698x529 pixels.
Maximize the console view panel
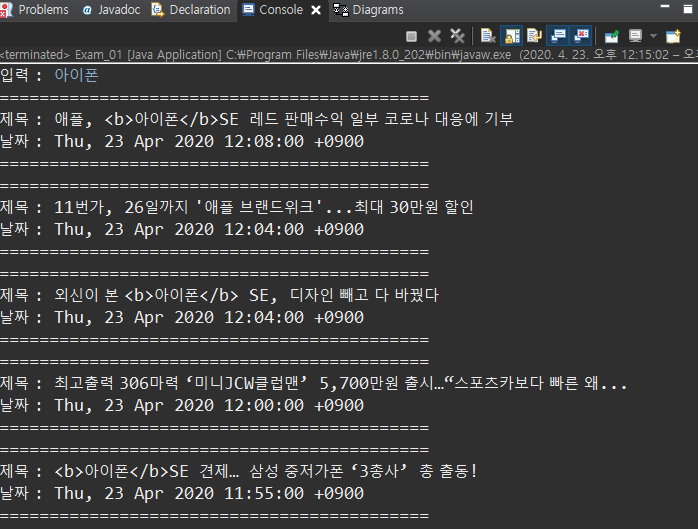point(688,8)
